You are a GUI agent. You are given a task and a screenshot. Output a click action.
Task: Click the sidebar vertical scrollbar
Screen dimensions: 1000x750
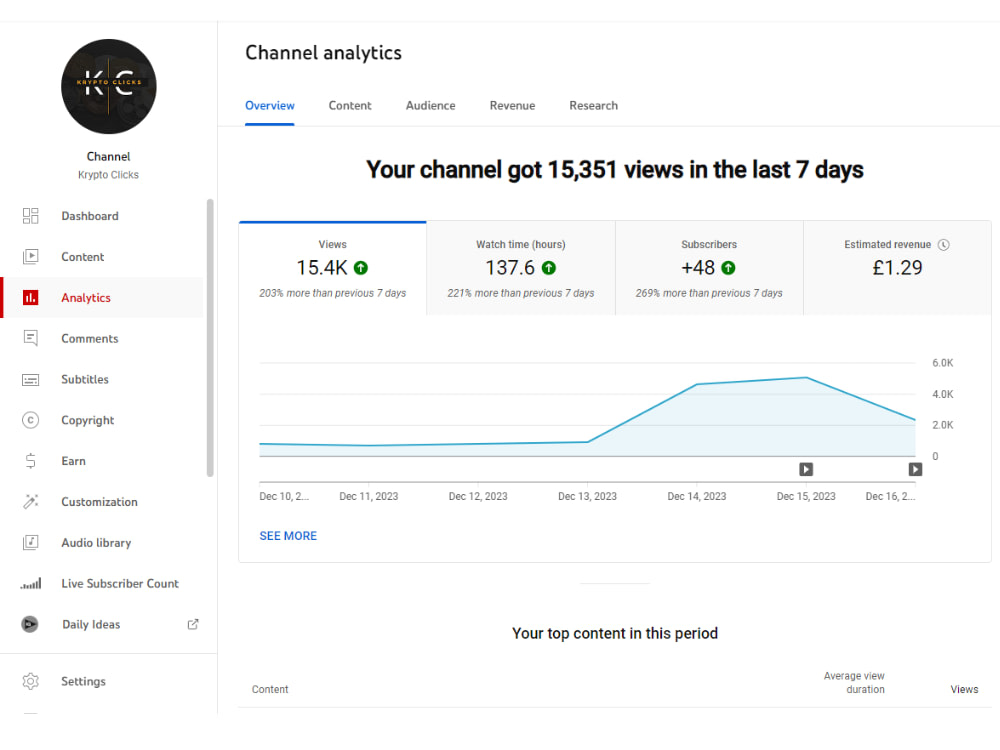[210, 338]
